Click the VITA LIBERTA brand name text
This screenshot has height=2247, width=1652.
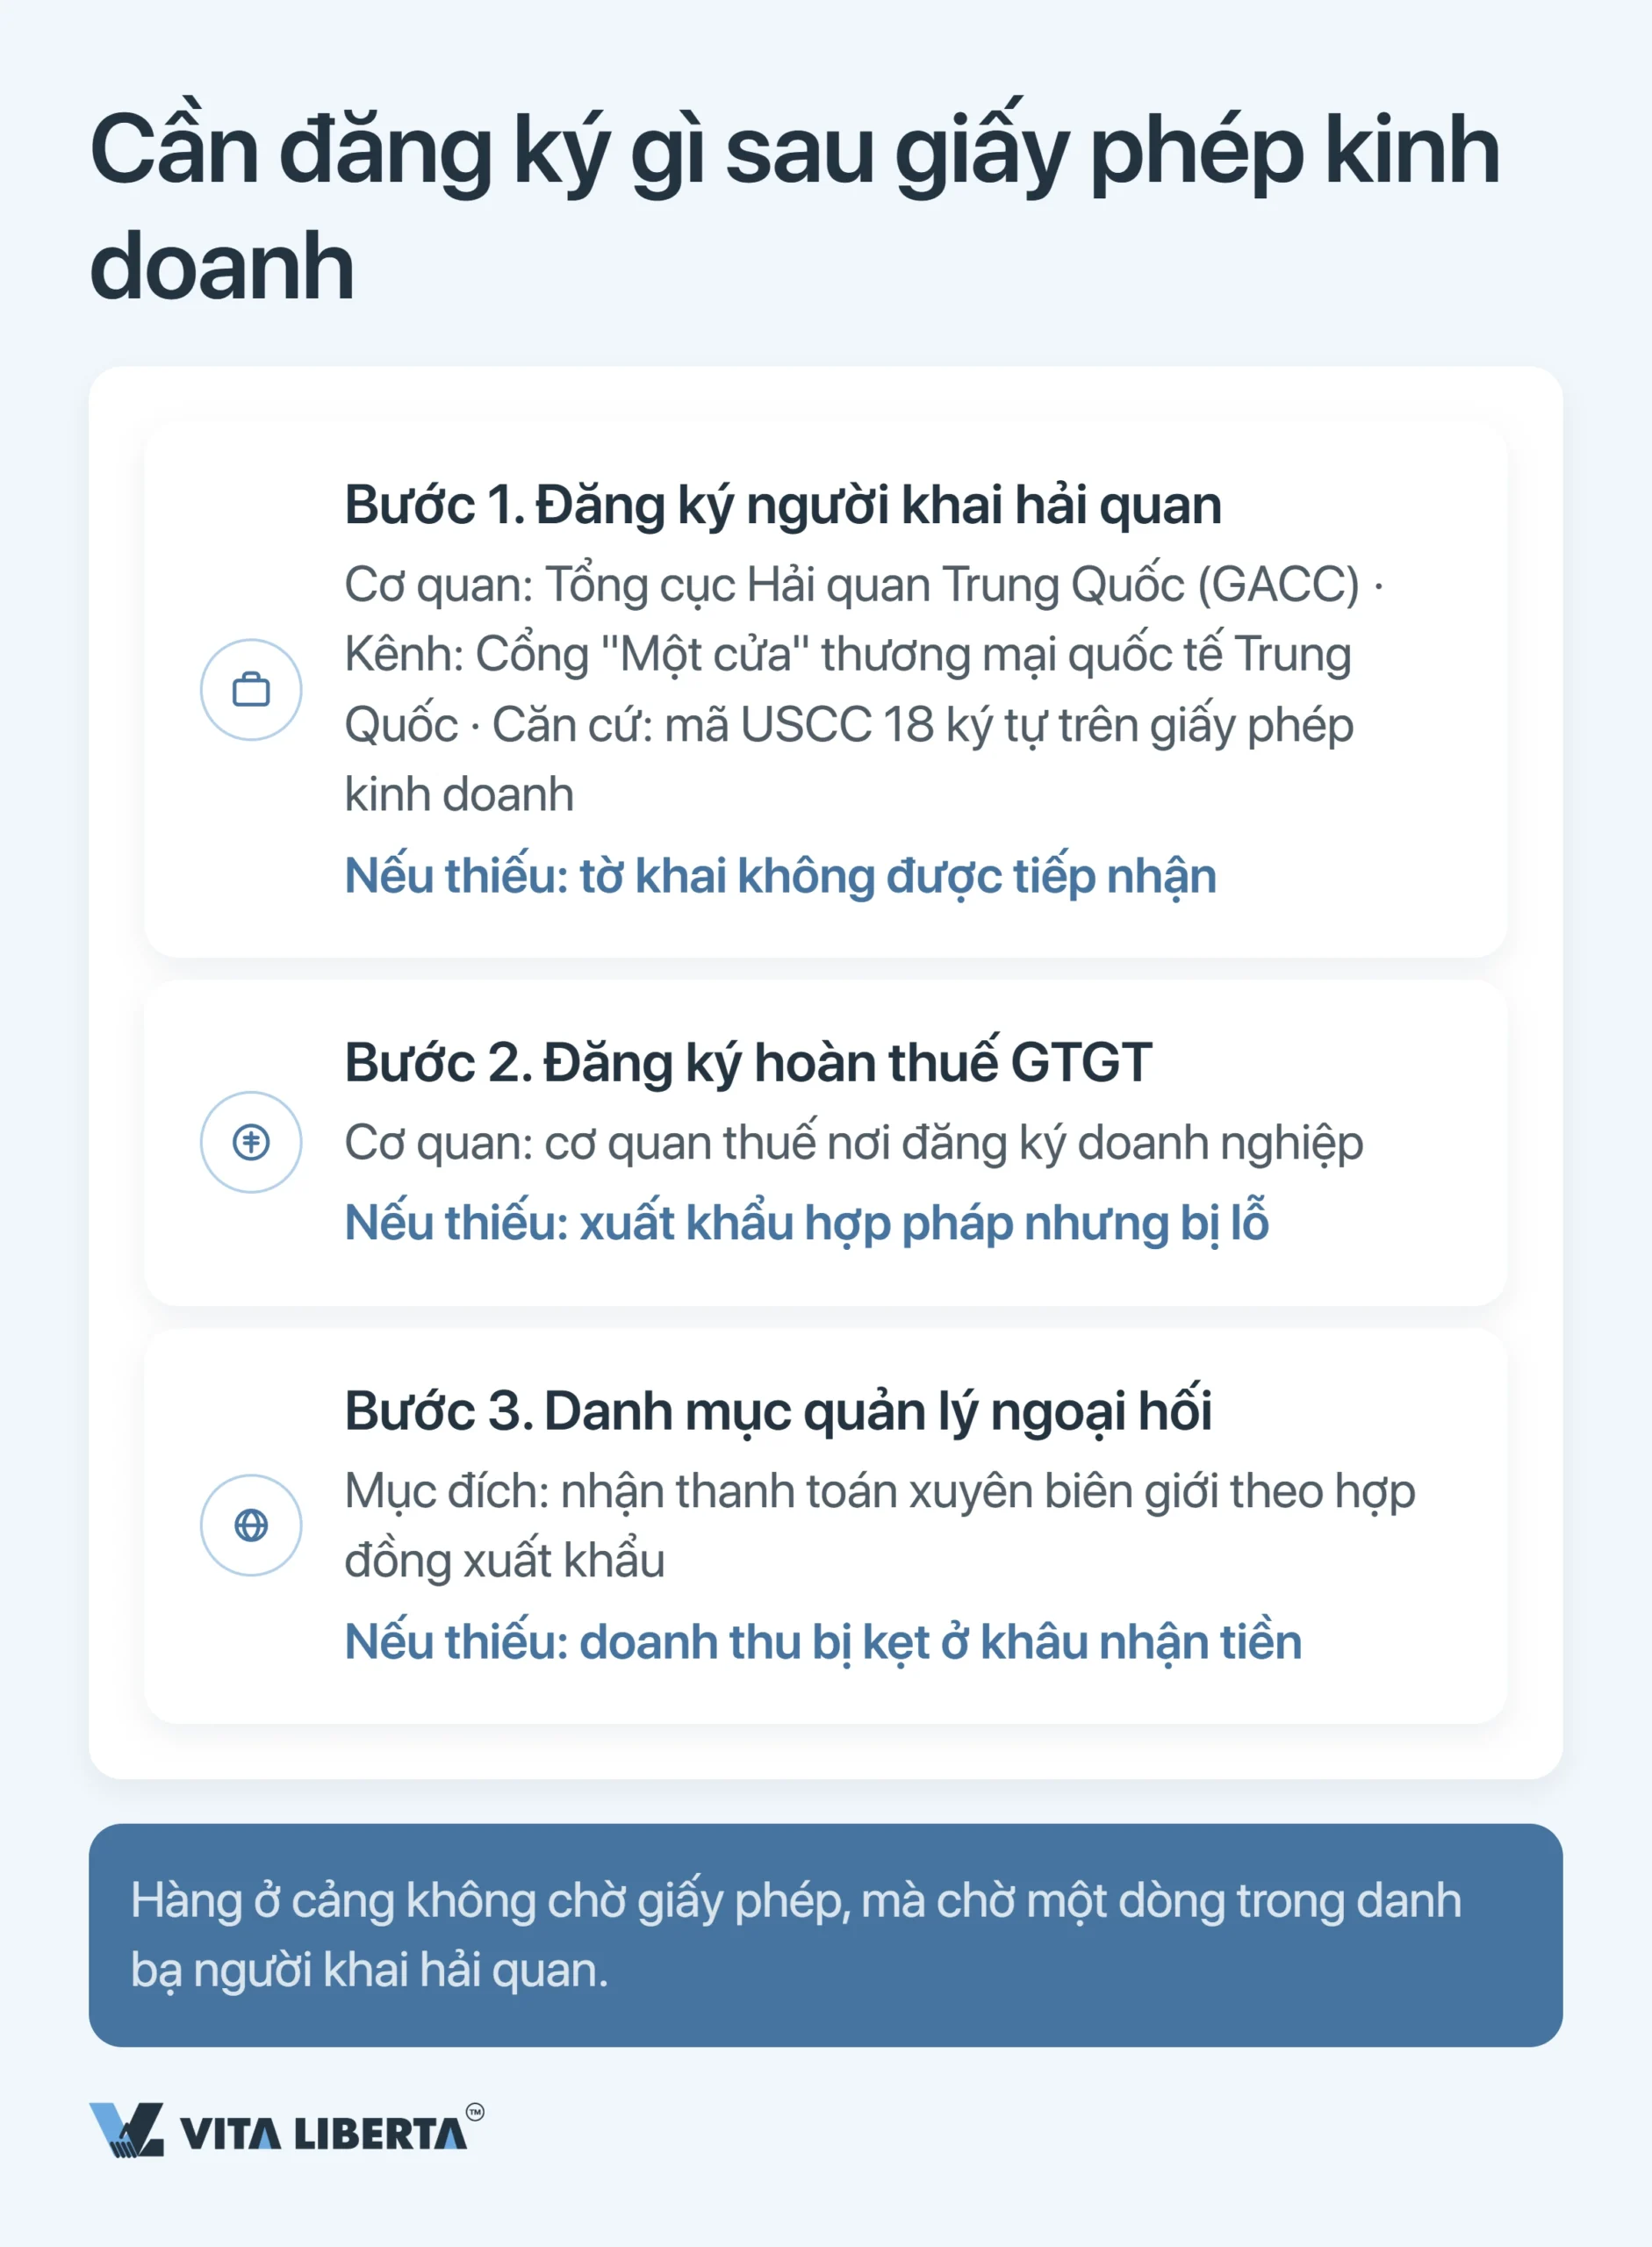pos(323,2135)
